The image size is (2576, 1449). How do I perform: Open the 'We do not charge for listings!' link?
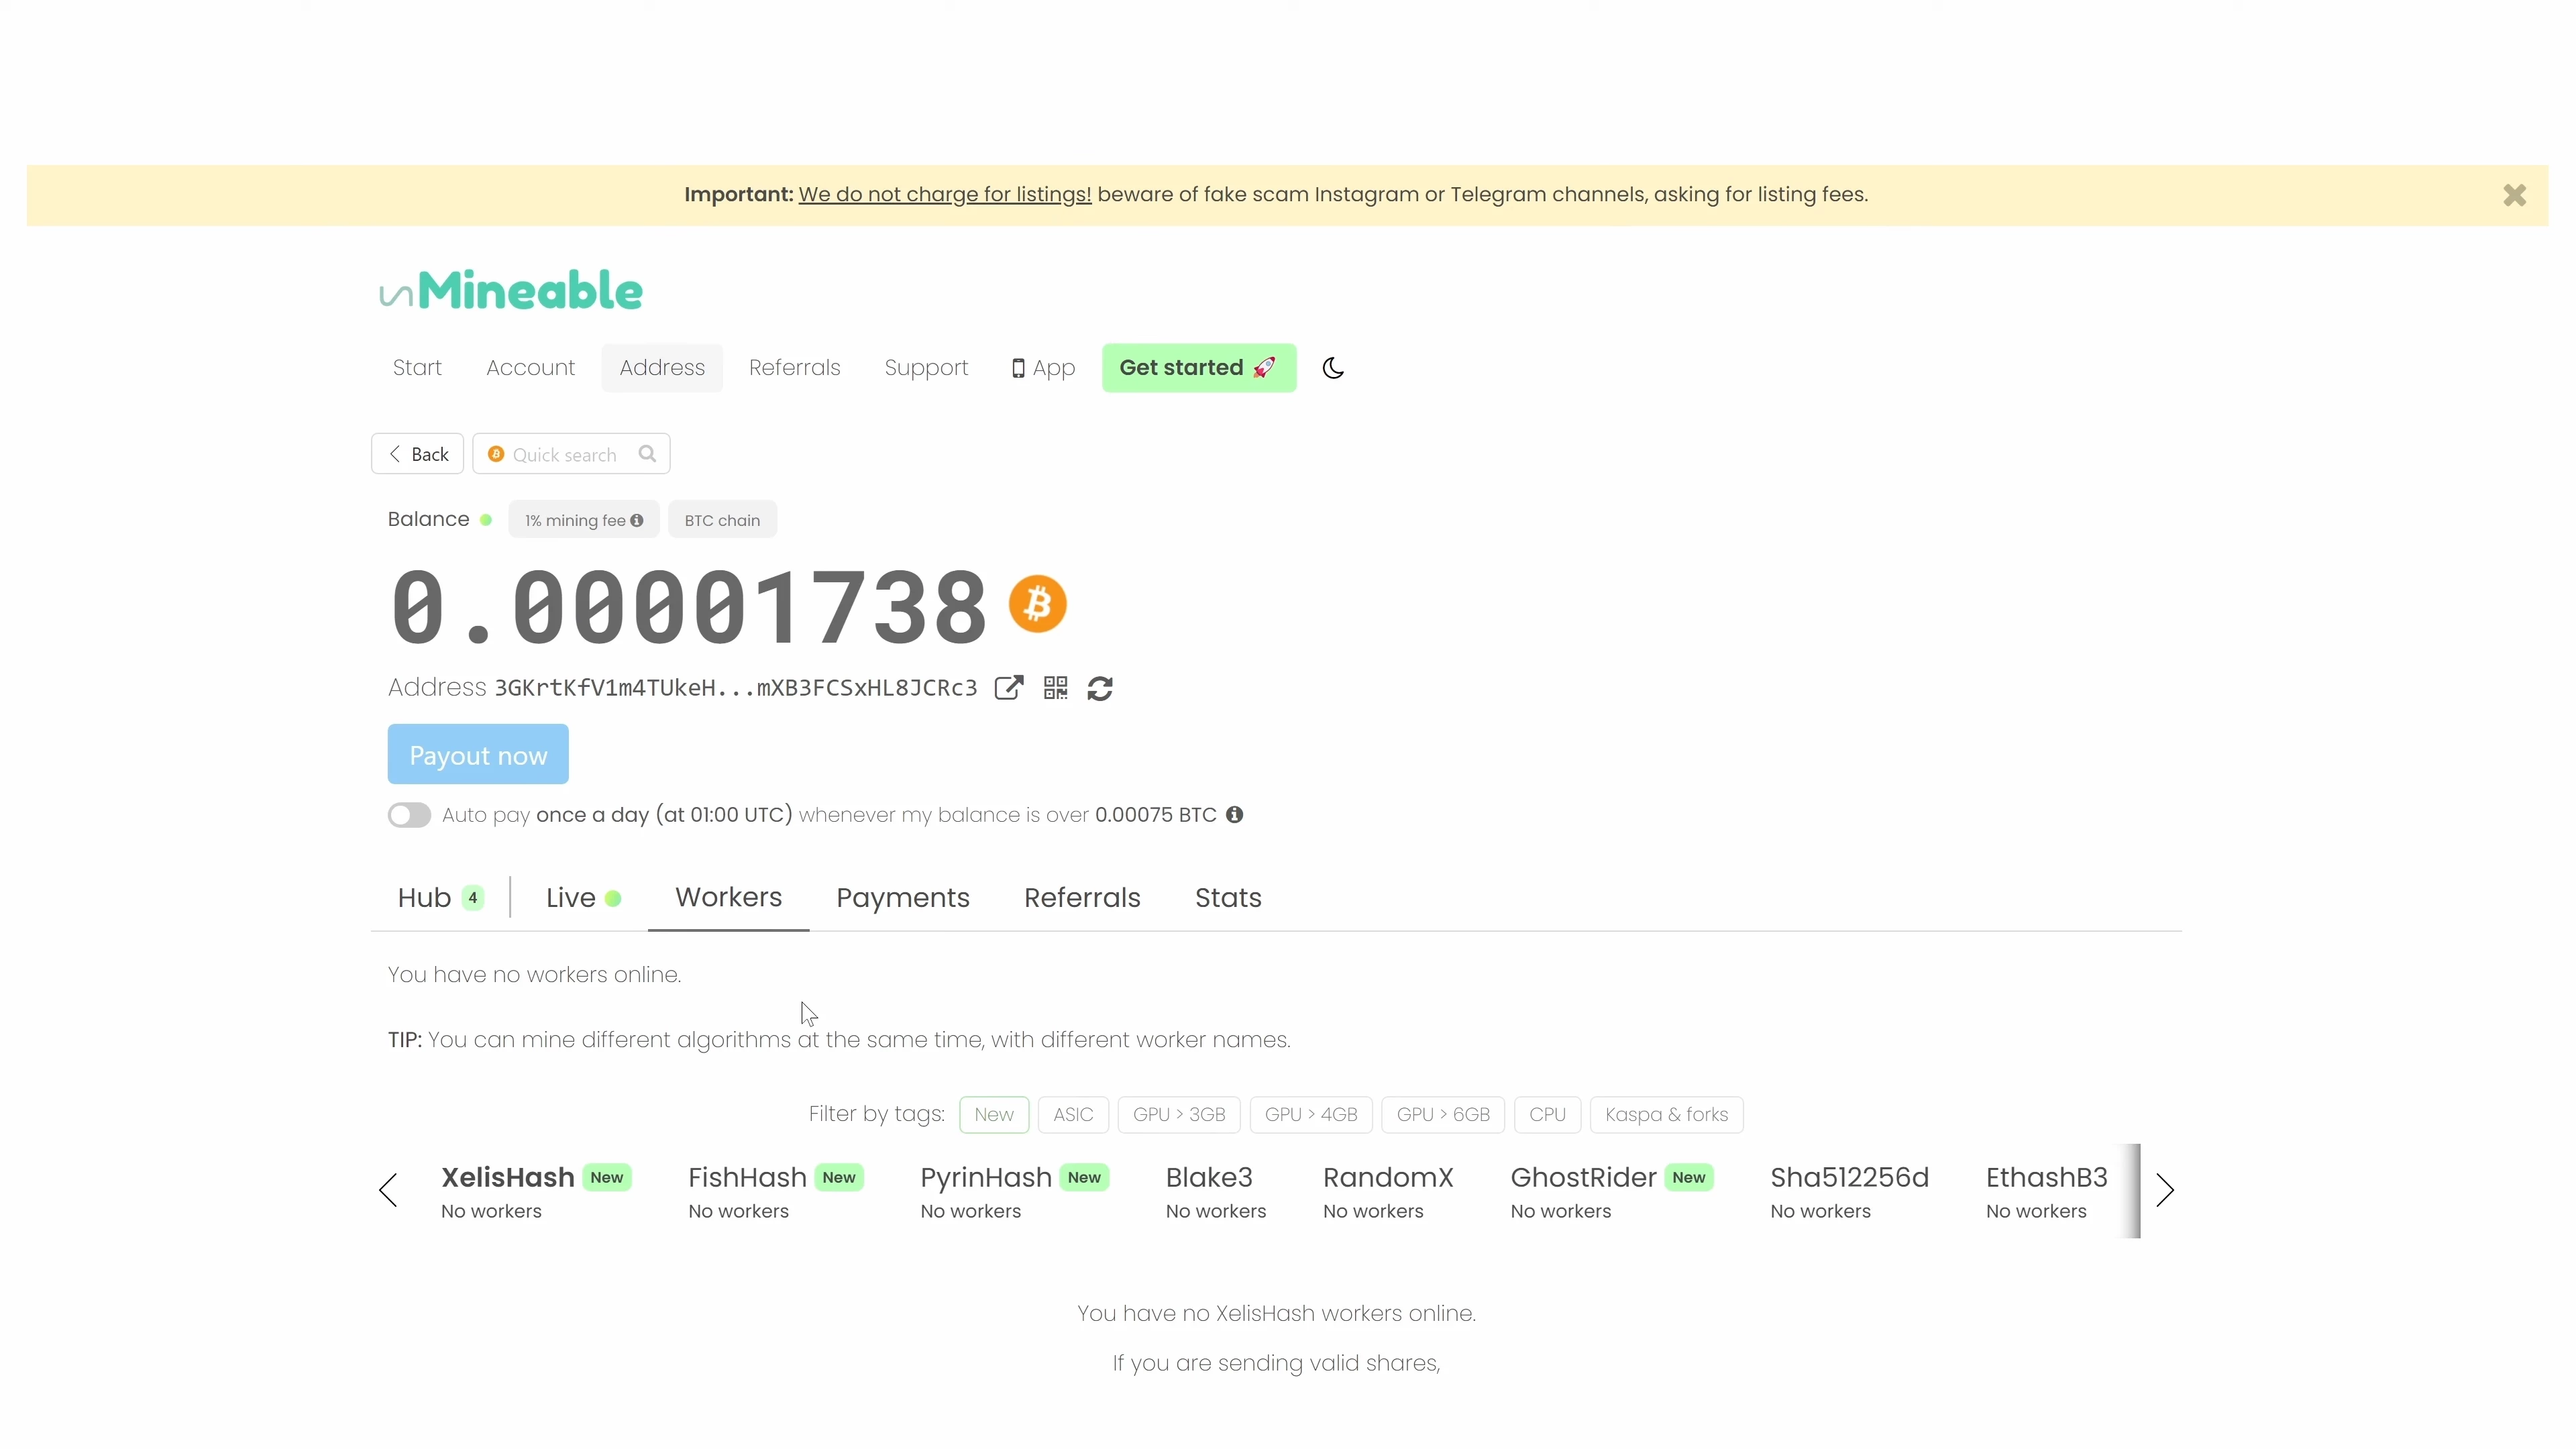(944, 194)
